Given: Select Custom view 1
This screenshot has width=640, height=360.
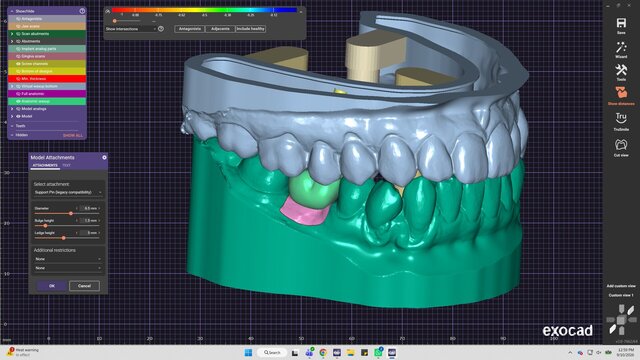Looking at the screenshot, I should point(621,295).
